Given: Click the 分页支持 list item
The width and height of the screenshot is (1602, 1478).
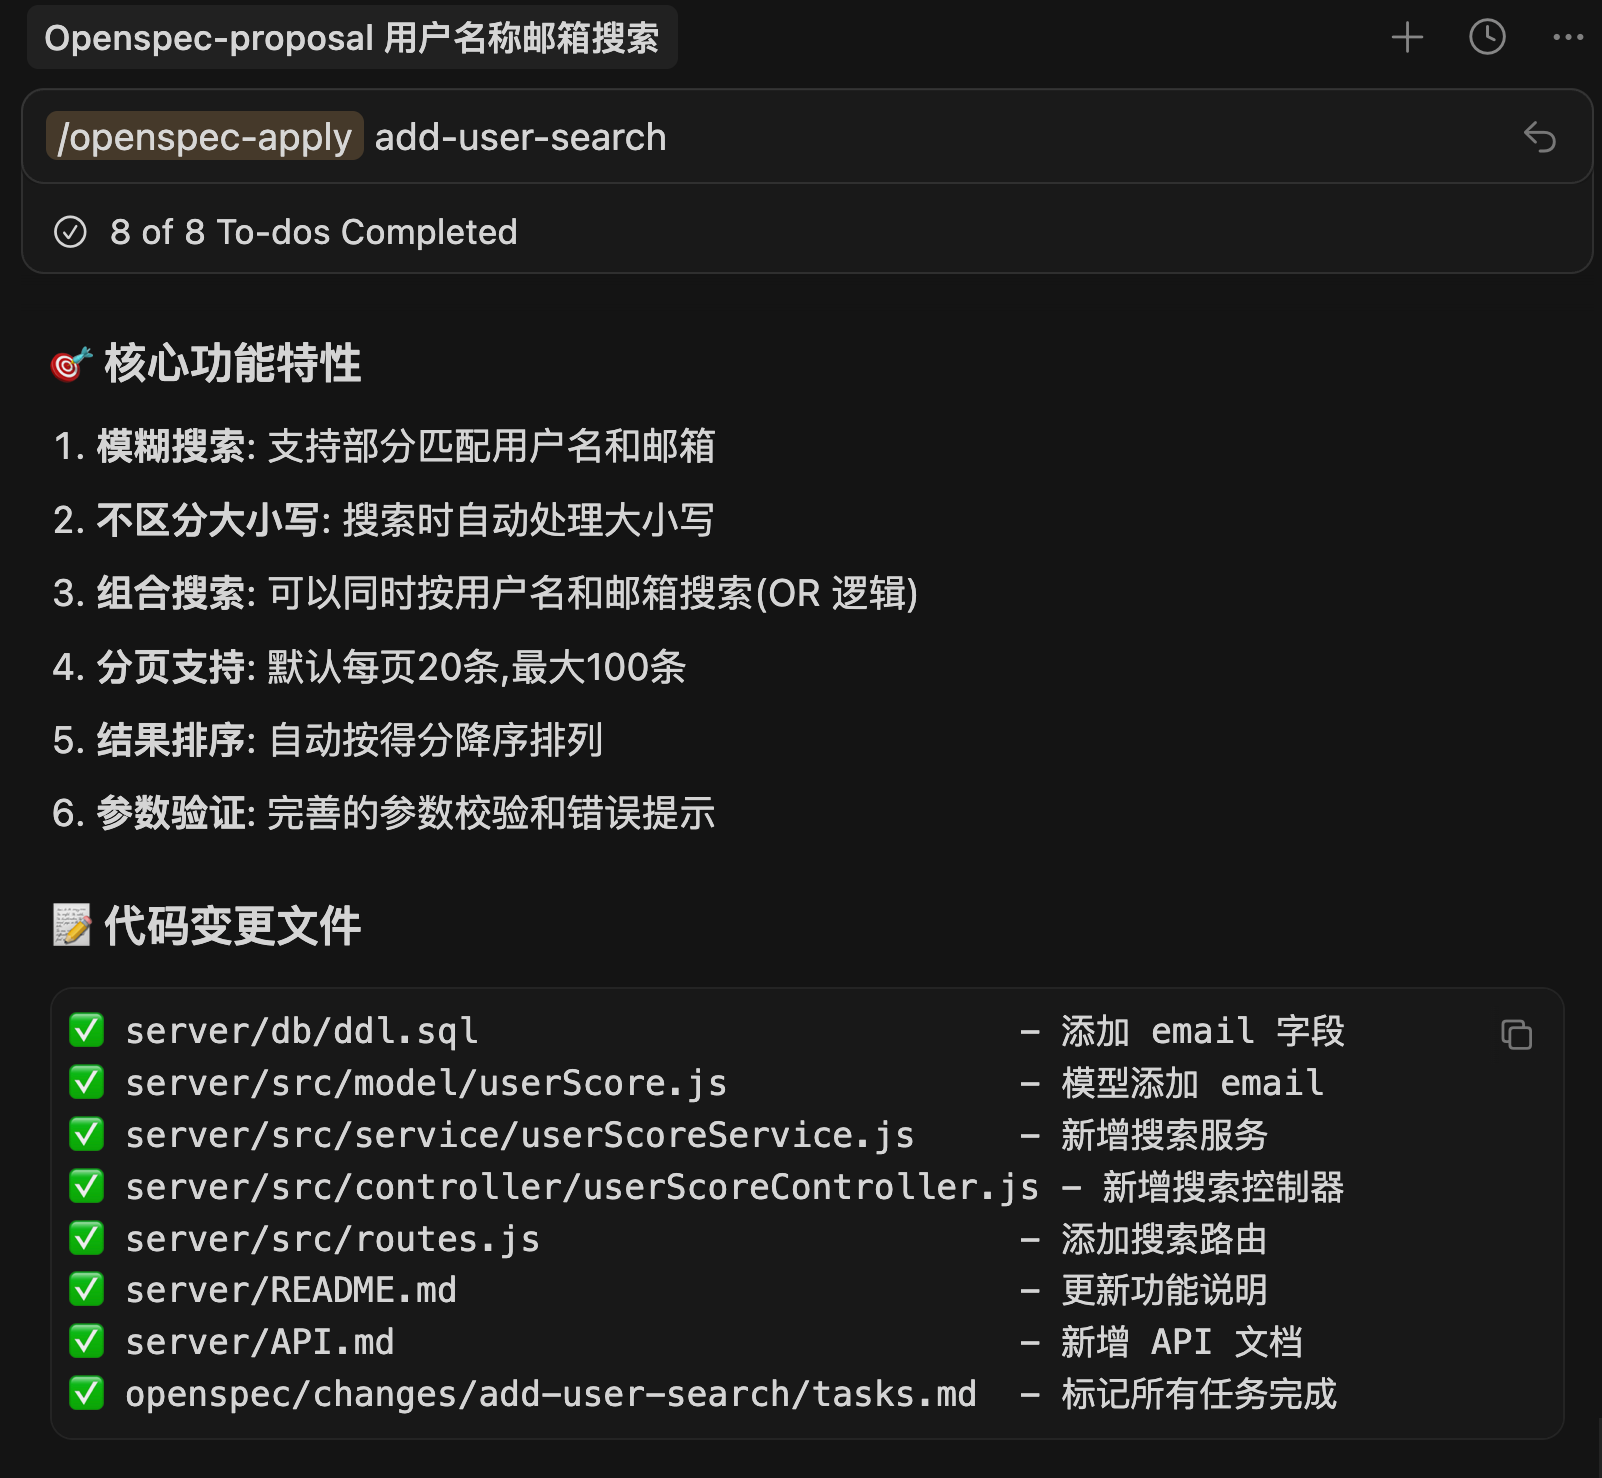Looking at the screenshot, I should click(370, 667).
